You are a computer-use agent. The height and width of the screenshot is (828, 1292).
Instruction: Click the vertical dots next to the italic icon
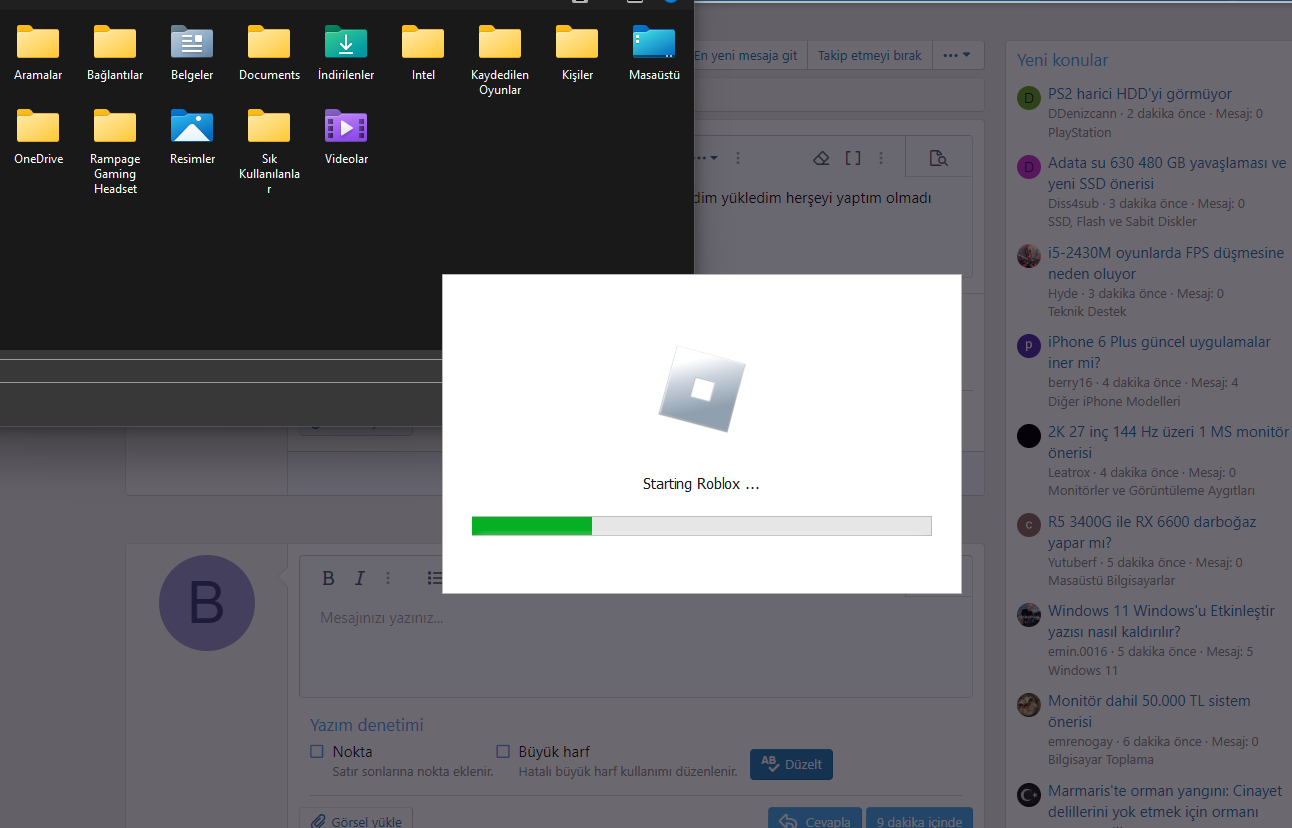388,578
